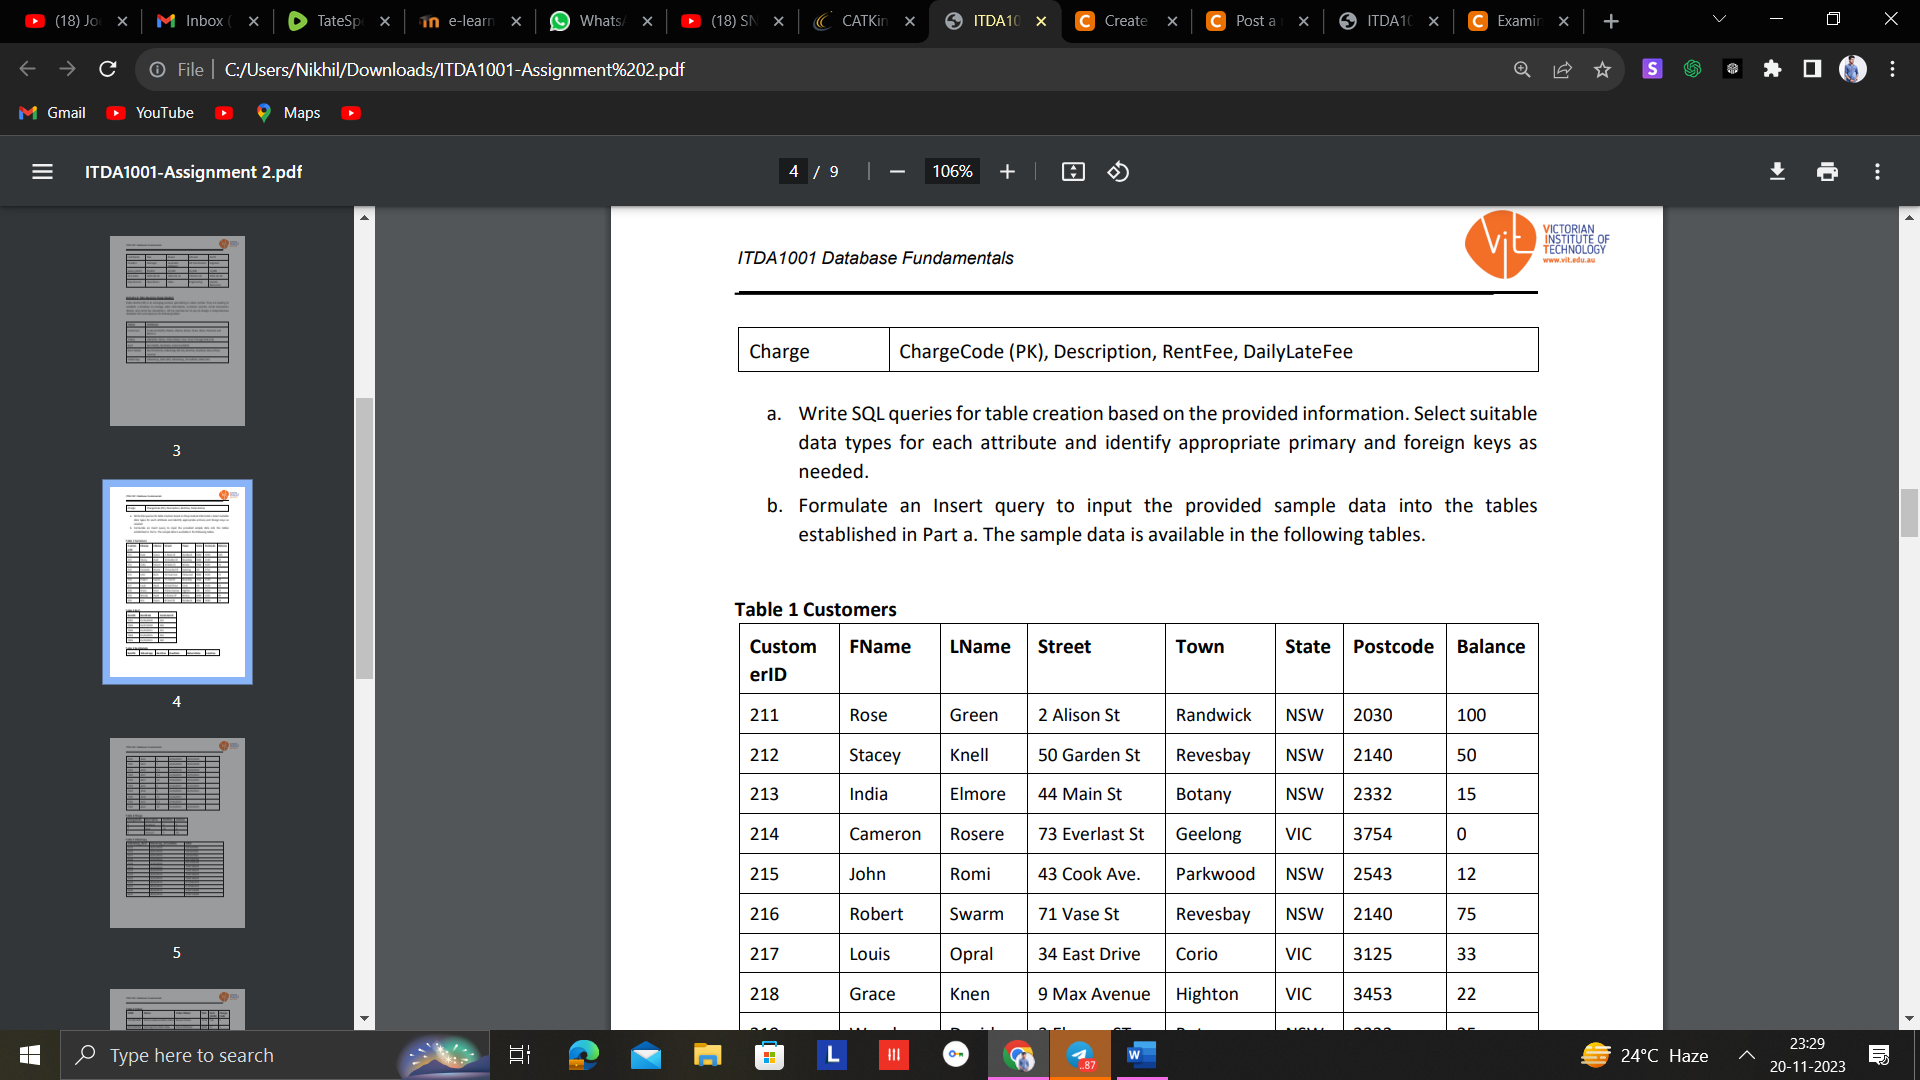Toggle the browser profile avatar menu
This screenshot has width=1920, height=1080.
tap(1854, 69)
